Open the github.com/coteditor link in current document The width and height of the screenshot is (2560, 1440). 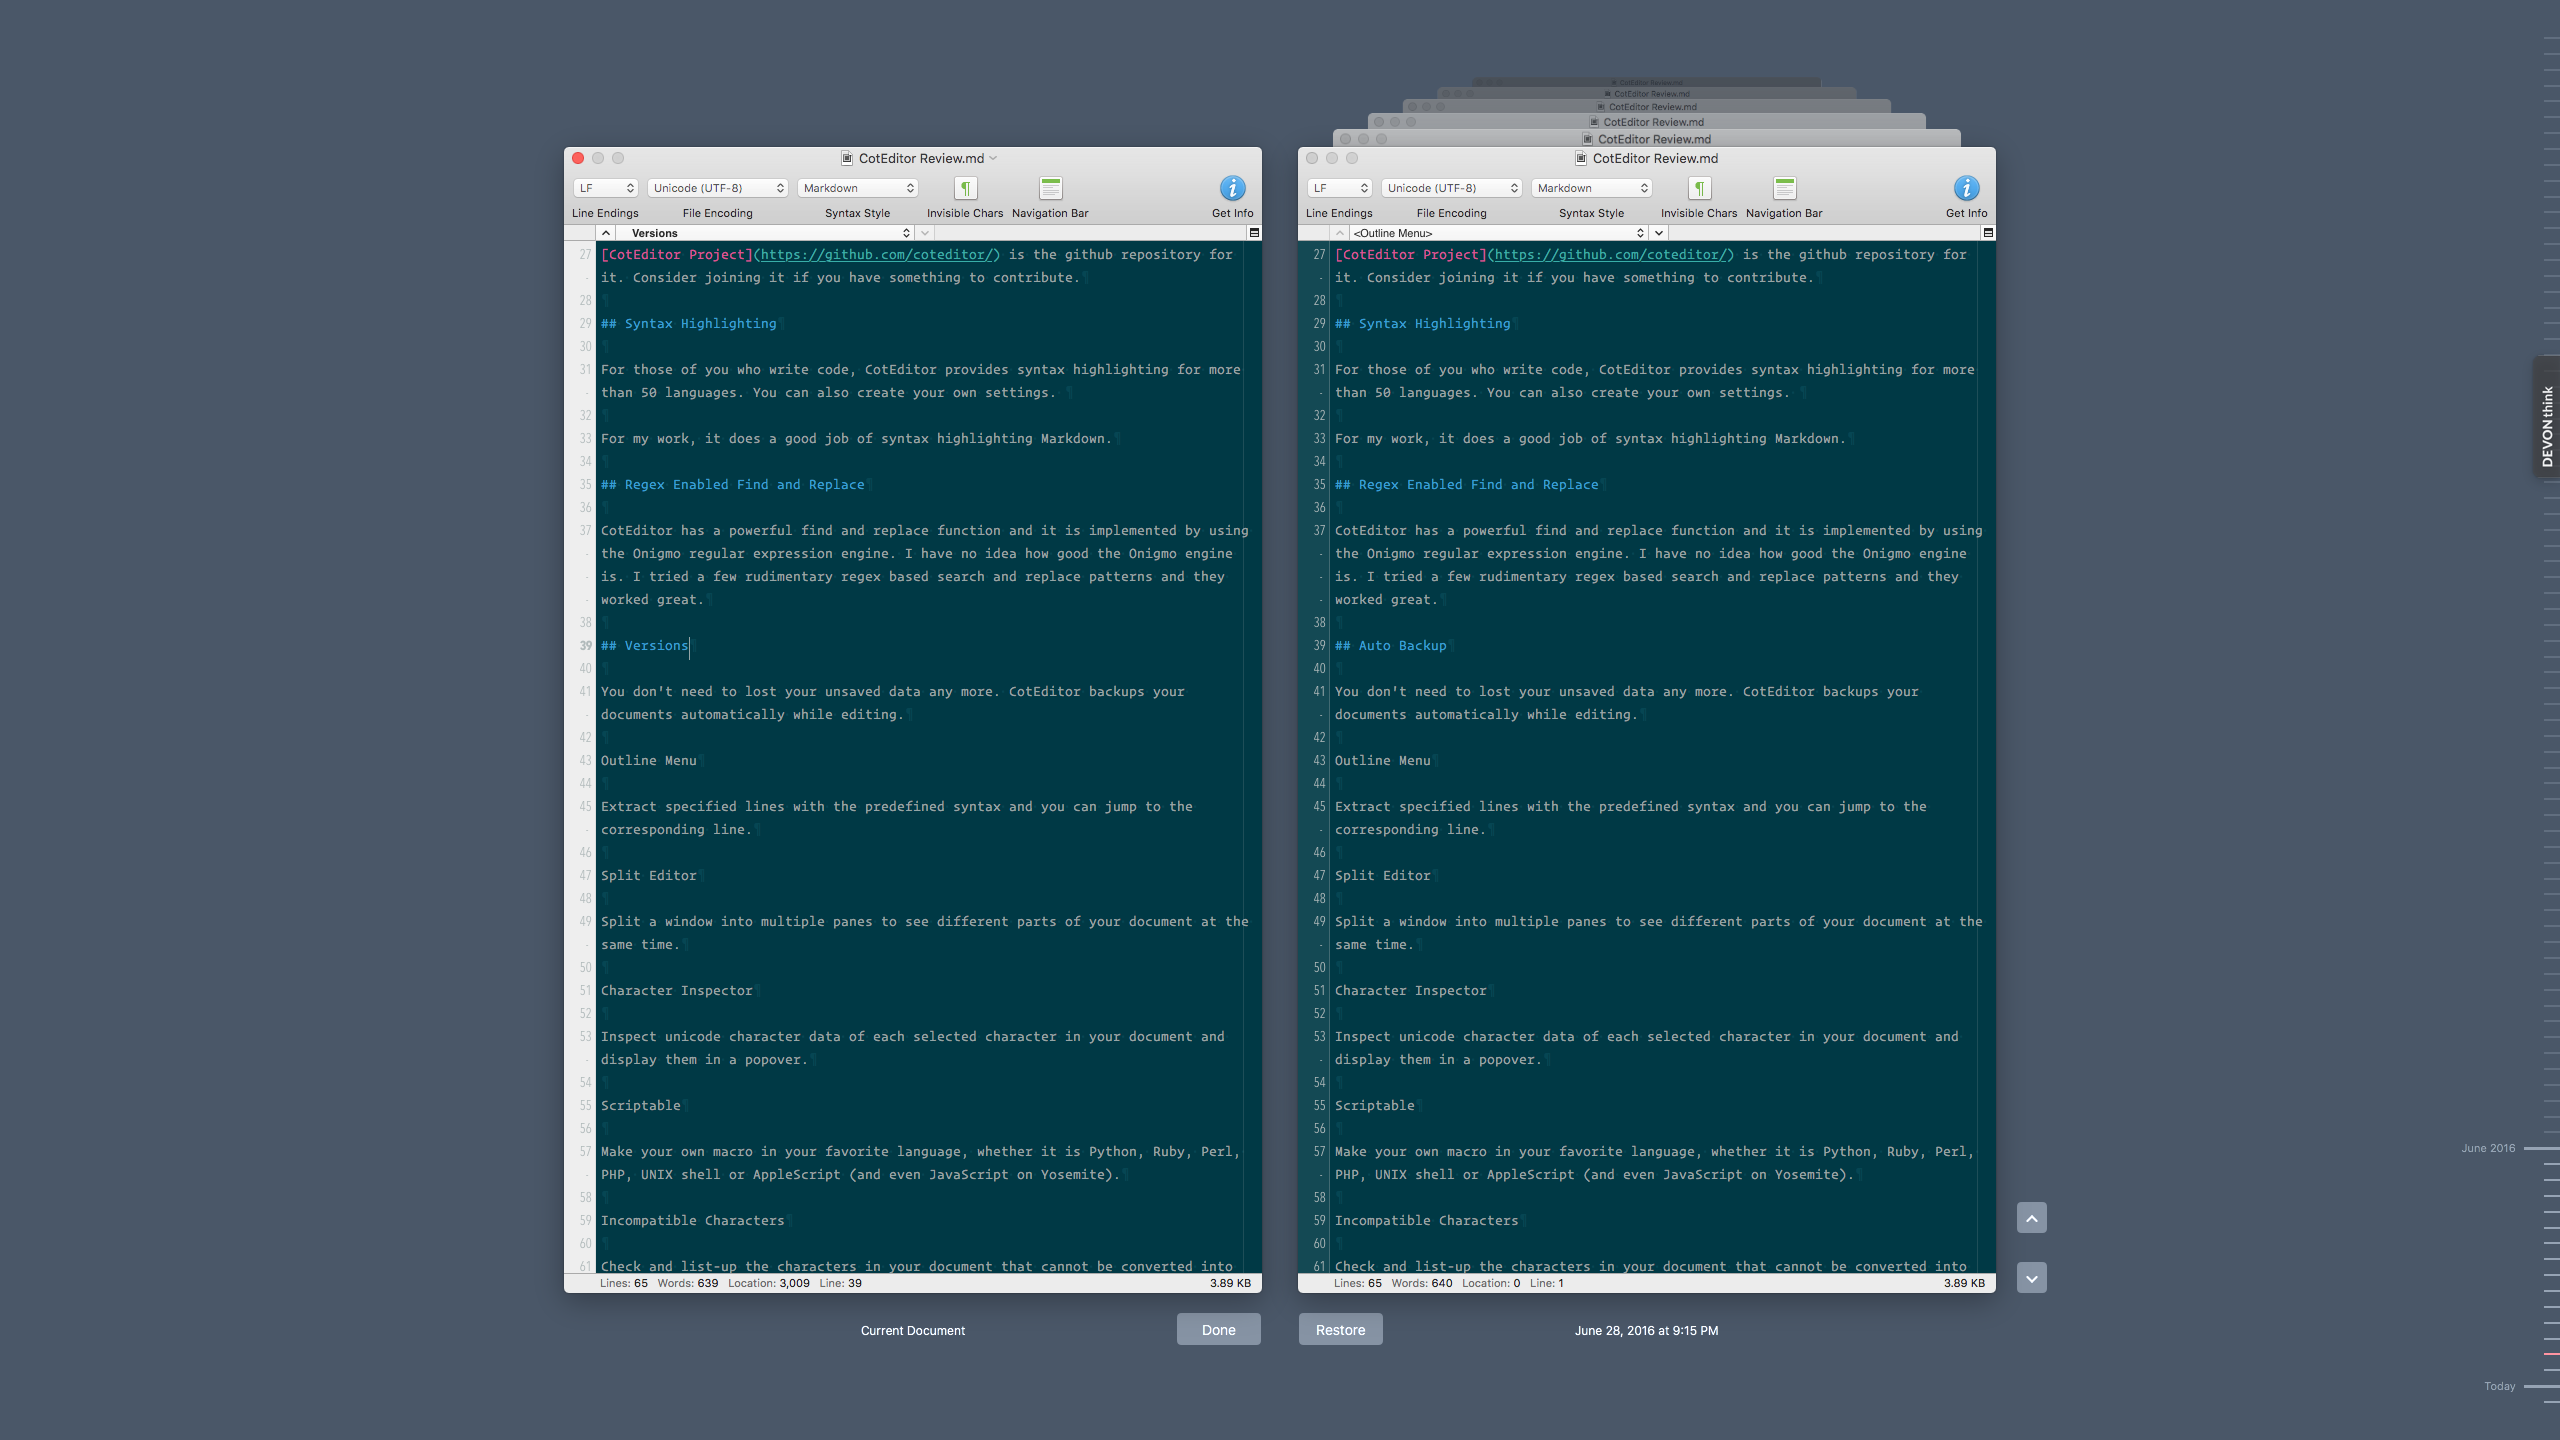876,255
